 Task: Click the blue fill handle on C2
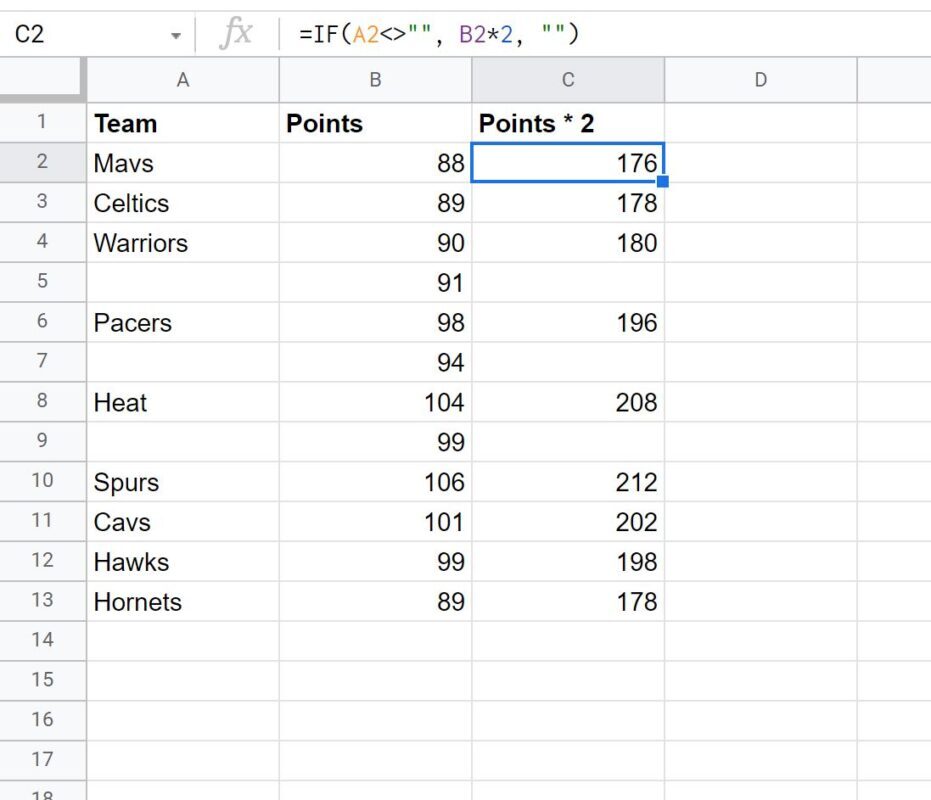click(x=663, y=181)
